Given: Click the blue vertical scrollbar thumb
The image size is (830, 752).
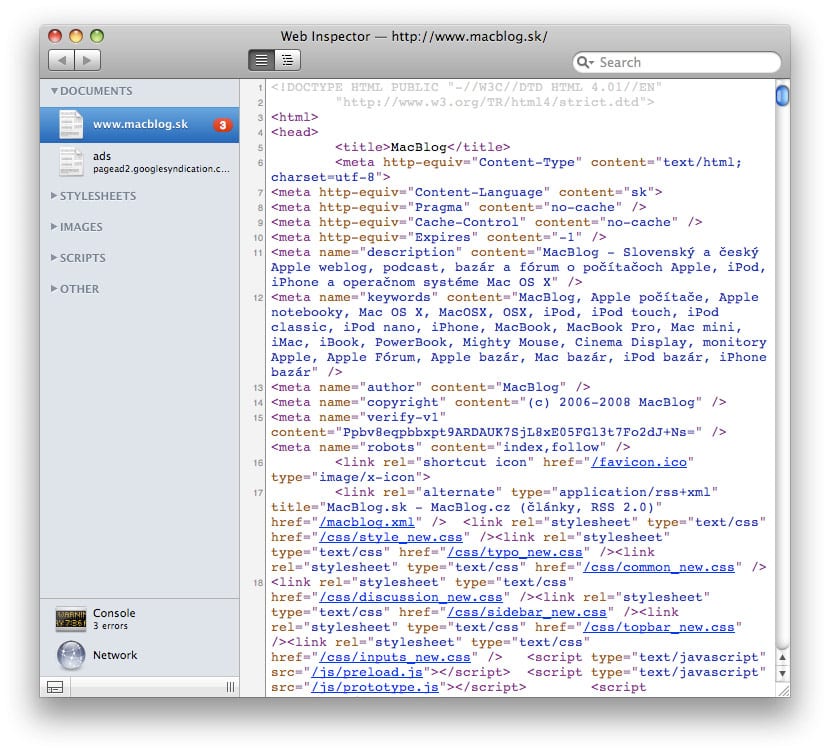Looking at the screenshot, I should (782, 96).
